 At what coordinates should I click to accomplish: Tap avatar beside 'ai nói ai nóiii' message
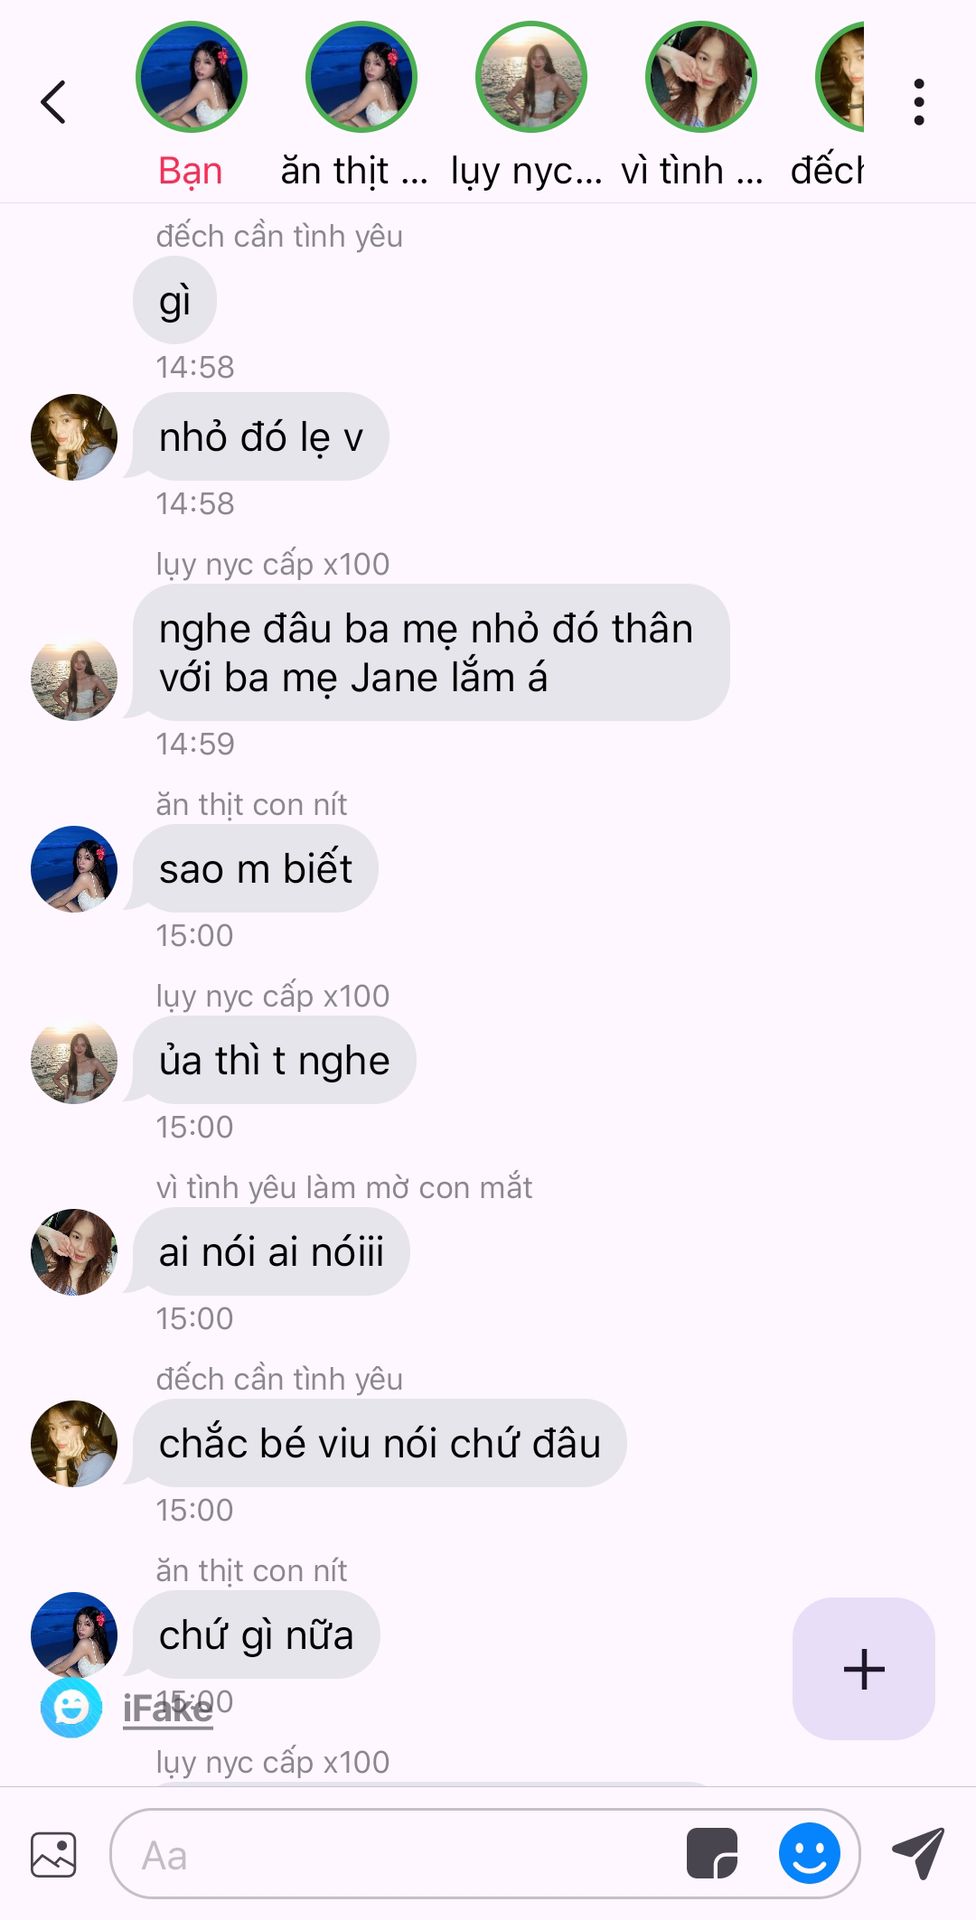pyautogui.click(x=74, y=1252)
